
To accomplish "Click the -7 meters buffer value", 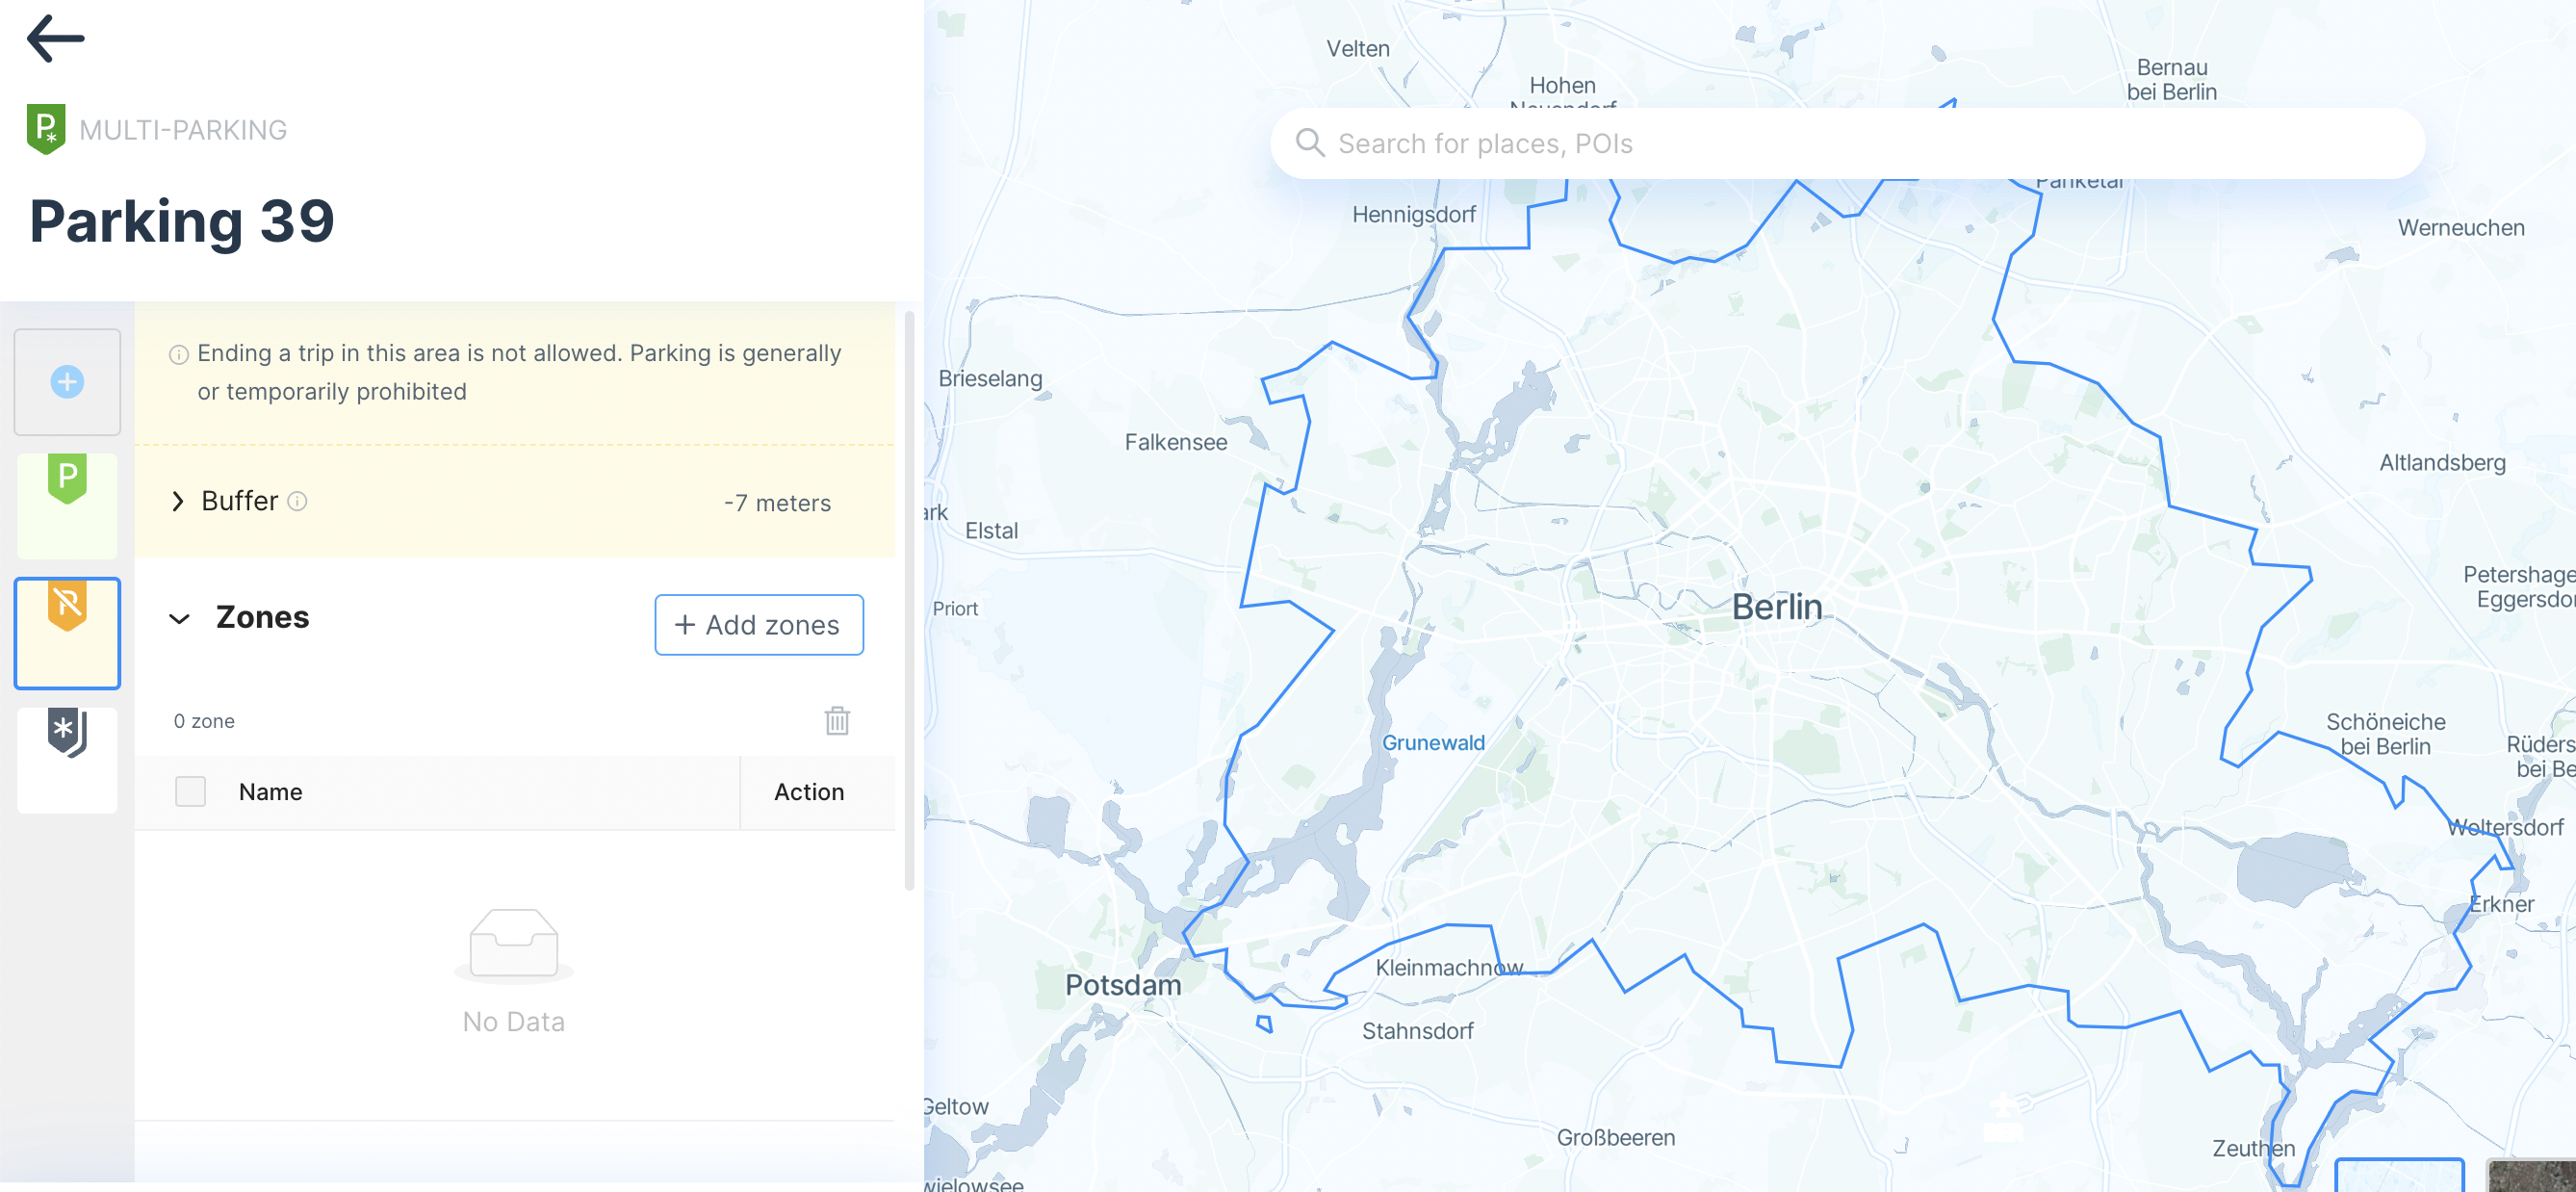I will (777, 502).
